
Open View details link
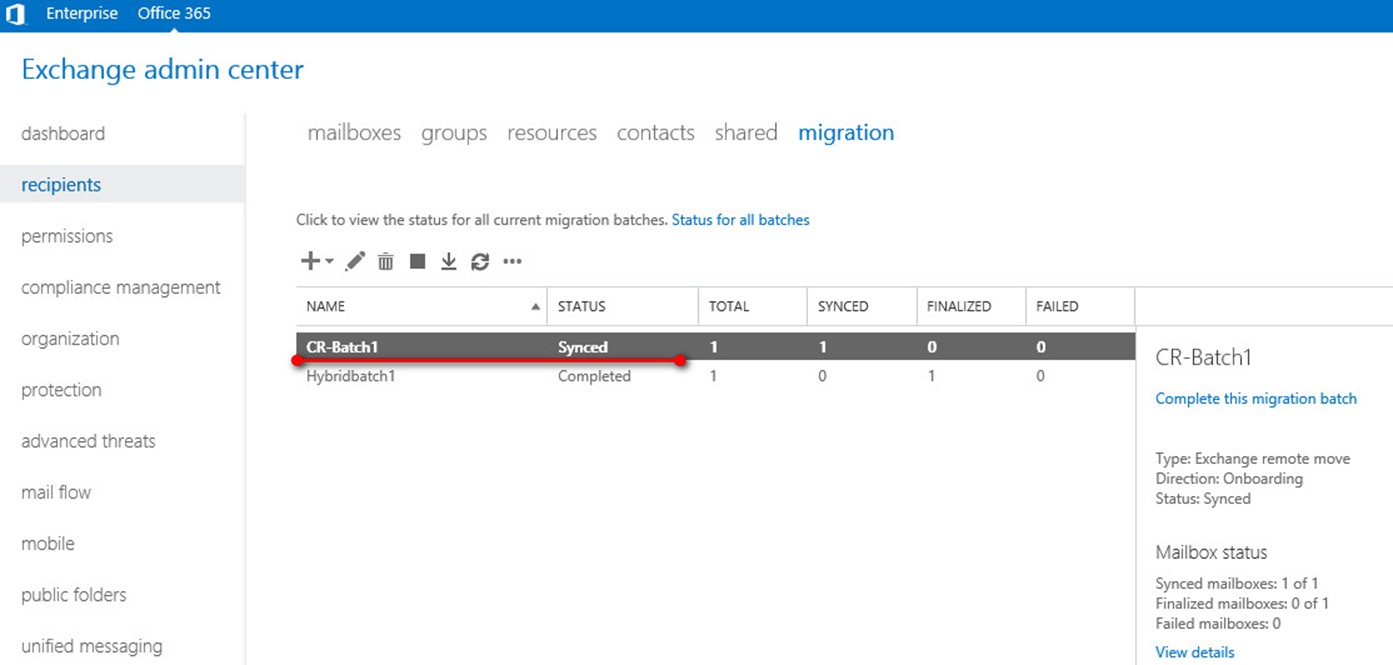(1195, 652)
